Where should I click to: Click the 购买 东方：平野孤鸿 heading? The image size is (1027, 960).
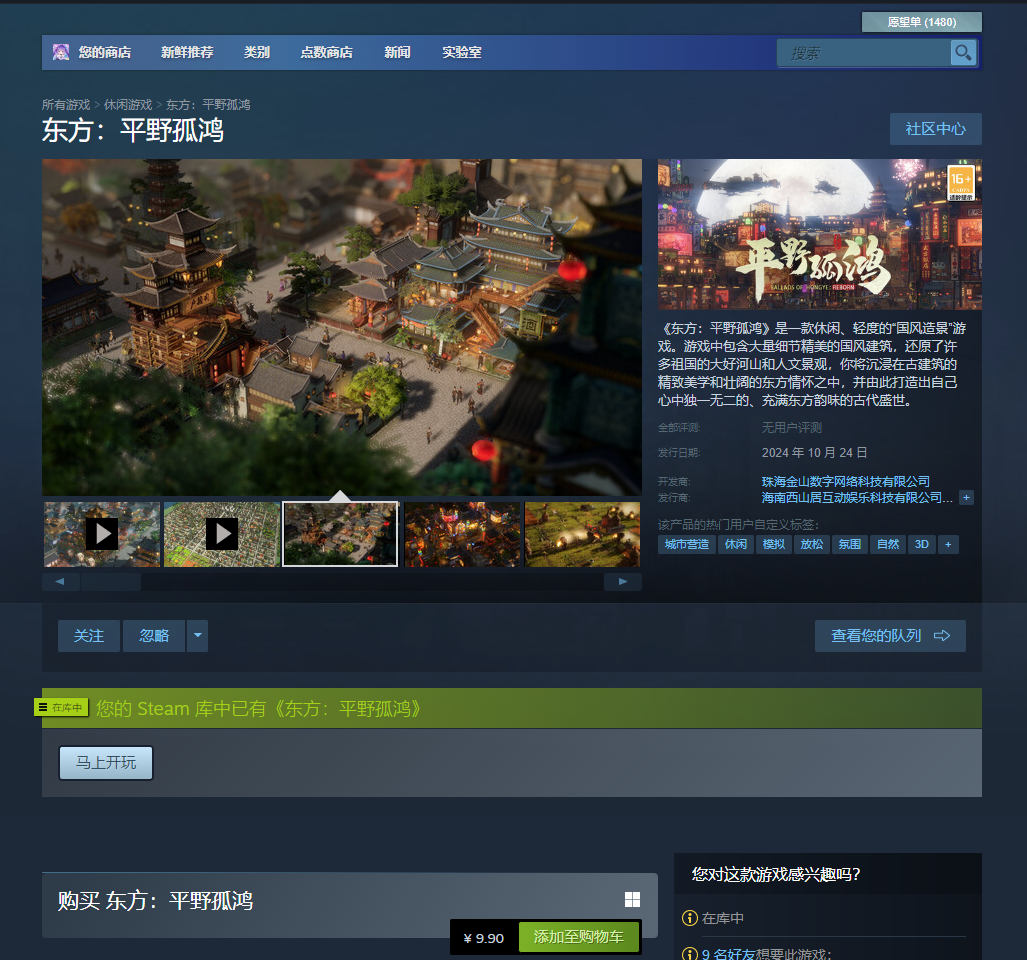click(x=155, y=901)
